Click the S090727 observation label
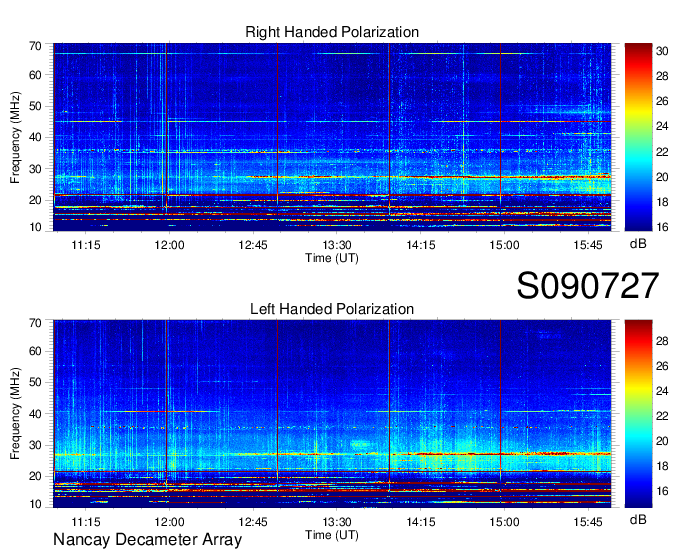Screen dimensions: 680x552 (x=588, y=286)
